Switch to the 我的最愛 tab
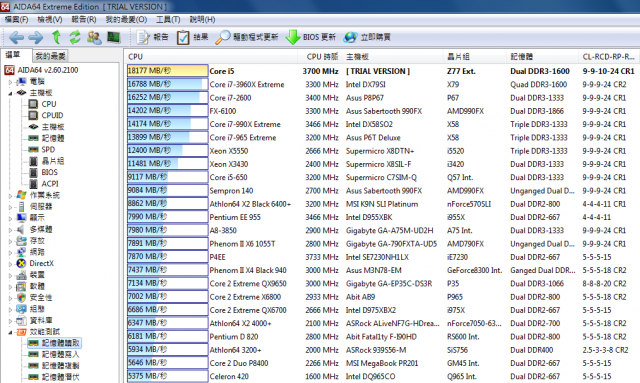This screenshot has width=640, height=383. point(51,56)
